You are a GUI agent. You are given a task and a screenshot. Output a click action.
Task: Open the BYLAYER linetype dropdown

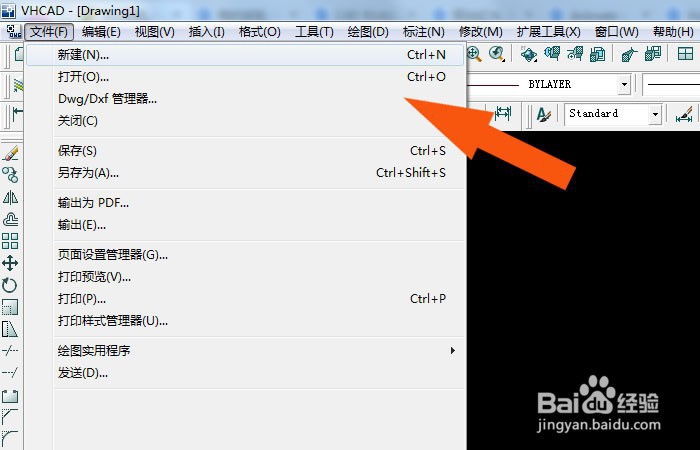[x=624, y=84]
